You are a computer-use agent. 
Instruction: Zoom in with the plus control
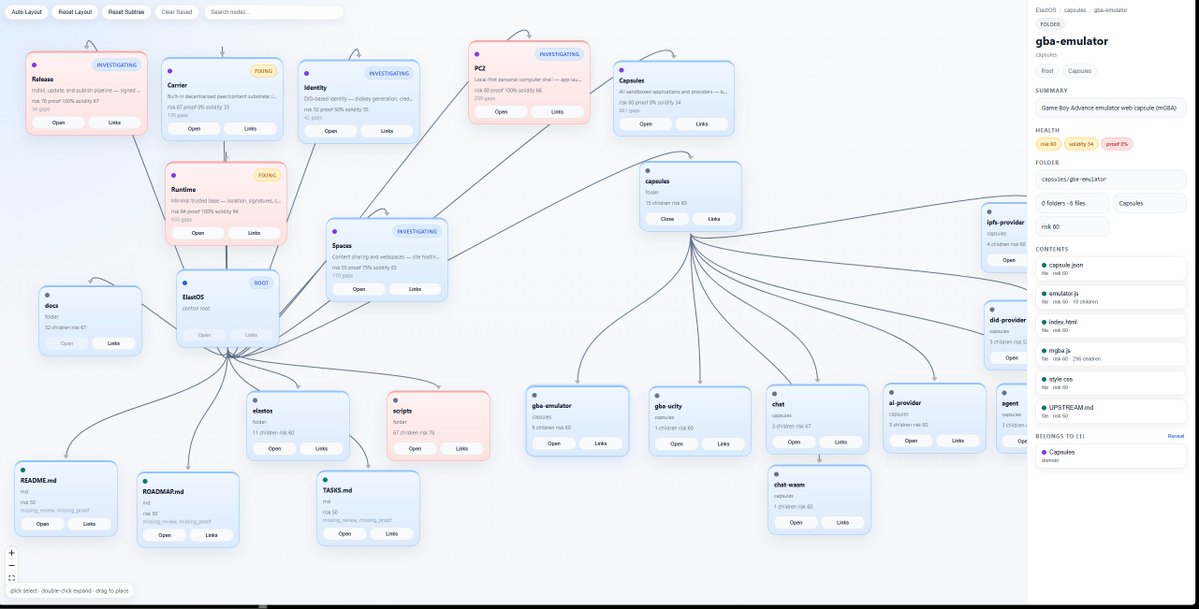pyautogui.click(x=11, y=552)
